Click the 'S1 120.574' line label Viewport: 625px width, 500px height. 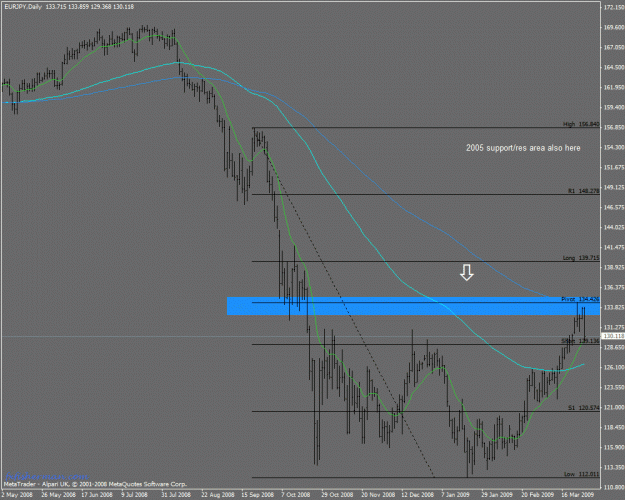583,408
